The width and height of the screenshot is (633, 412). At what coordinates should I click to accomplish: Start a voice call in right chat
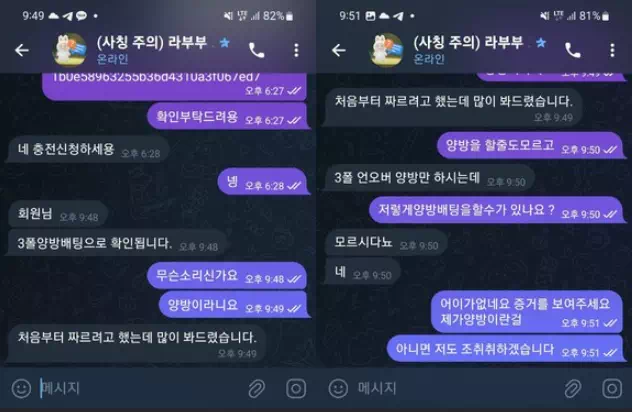click(572, 50)
